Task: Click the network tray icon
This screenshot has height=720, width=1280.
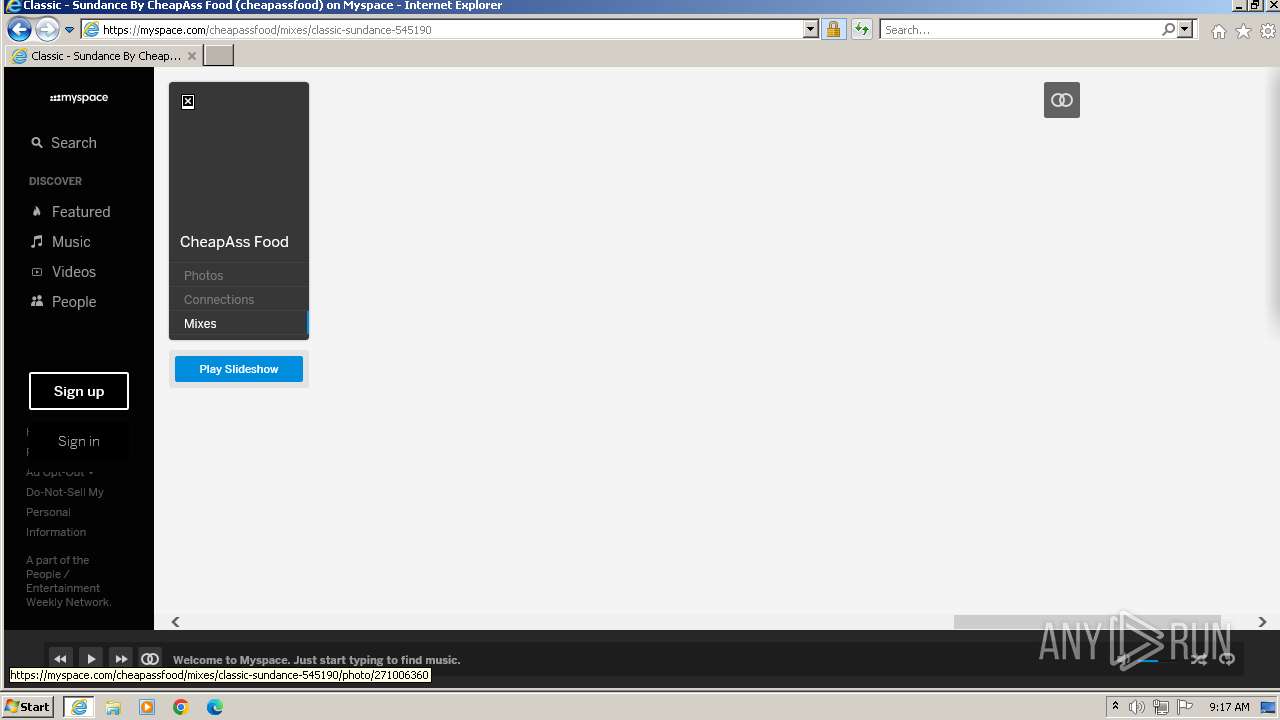Action: pyautogui.click(x=1161, y=707)
